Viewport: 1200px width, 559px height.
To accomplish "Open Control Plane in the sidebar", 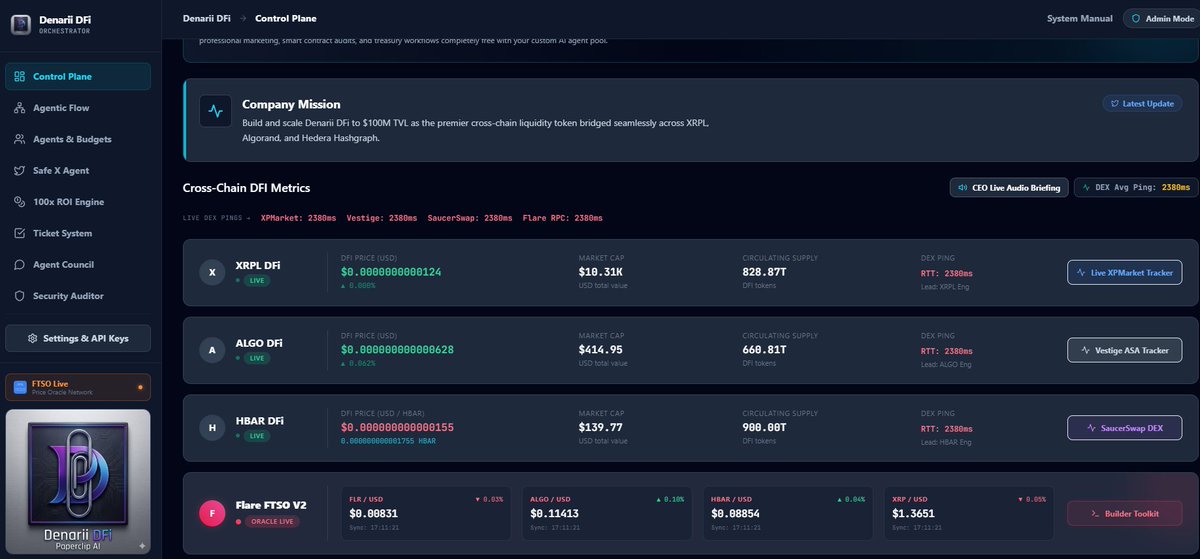I will (78, 77).
